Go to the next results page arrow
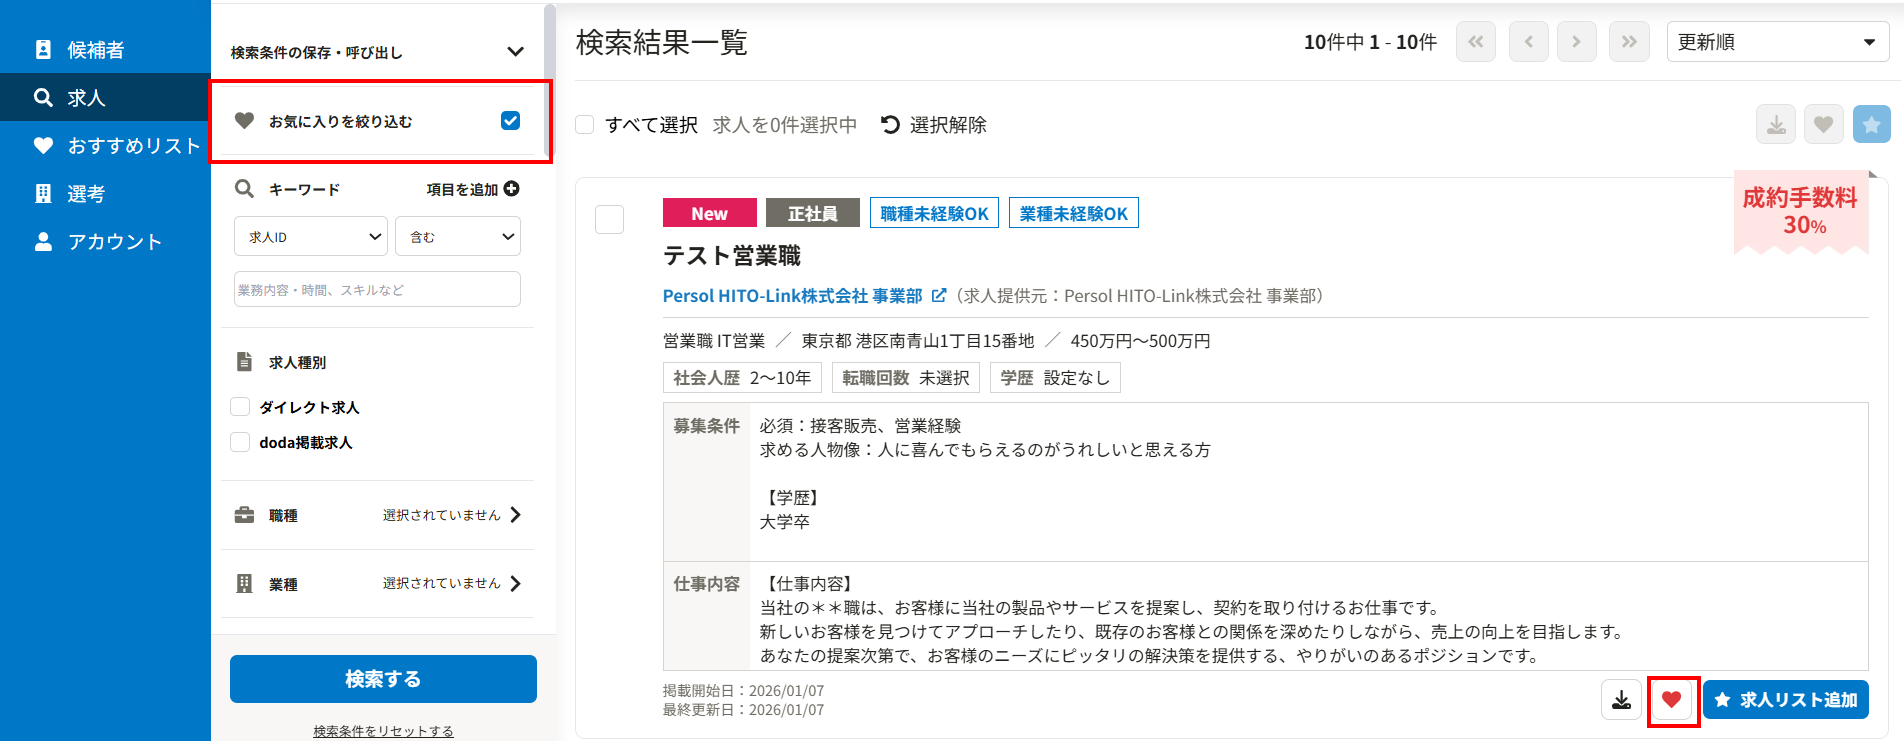This screenshot has width=1904, height=741. click(x=1577, y=42)
